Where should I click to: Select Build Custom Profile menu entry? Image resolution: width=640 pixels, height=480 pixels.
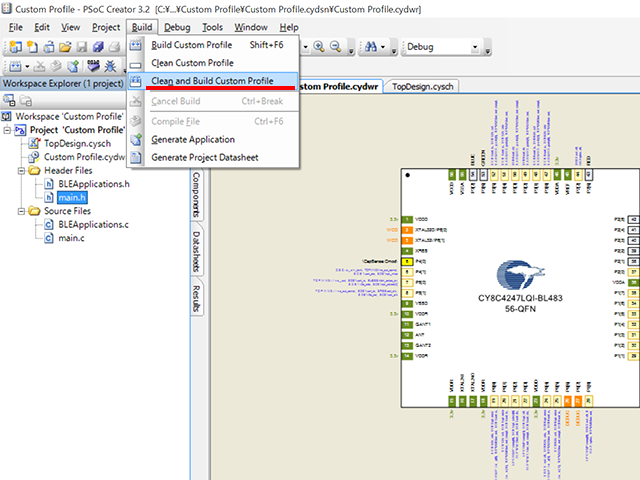(213, 45)
